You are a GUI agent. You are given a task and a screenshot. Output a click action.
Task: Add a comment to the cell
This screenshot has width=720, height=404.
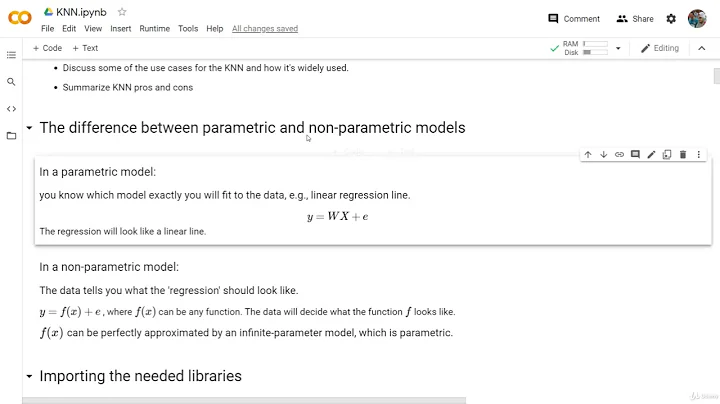tap(635, 155)
